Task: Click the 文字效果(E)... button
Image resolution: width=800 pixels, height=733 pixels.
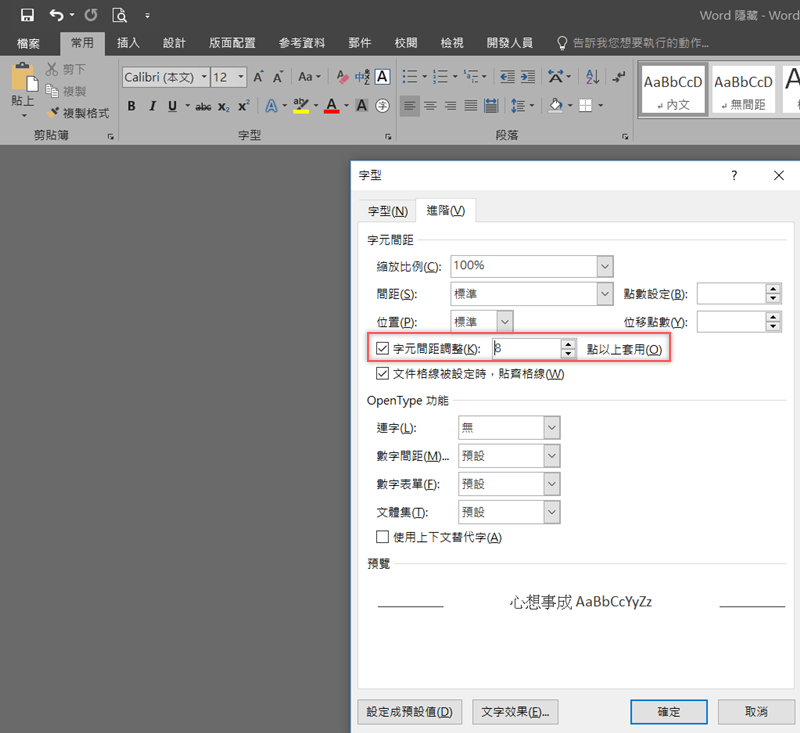Action: (515, 712)
